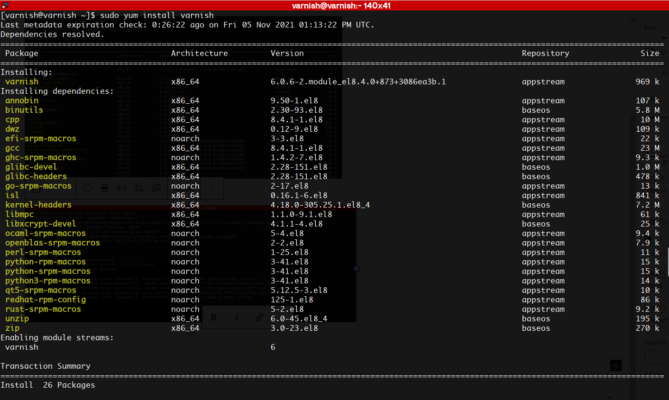The height and width of the screenshot is (400, 669).
Task: Click the '7.2 M' size of kernel-headers
Action: (x=647, y=205)
